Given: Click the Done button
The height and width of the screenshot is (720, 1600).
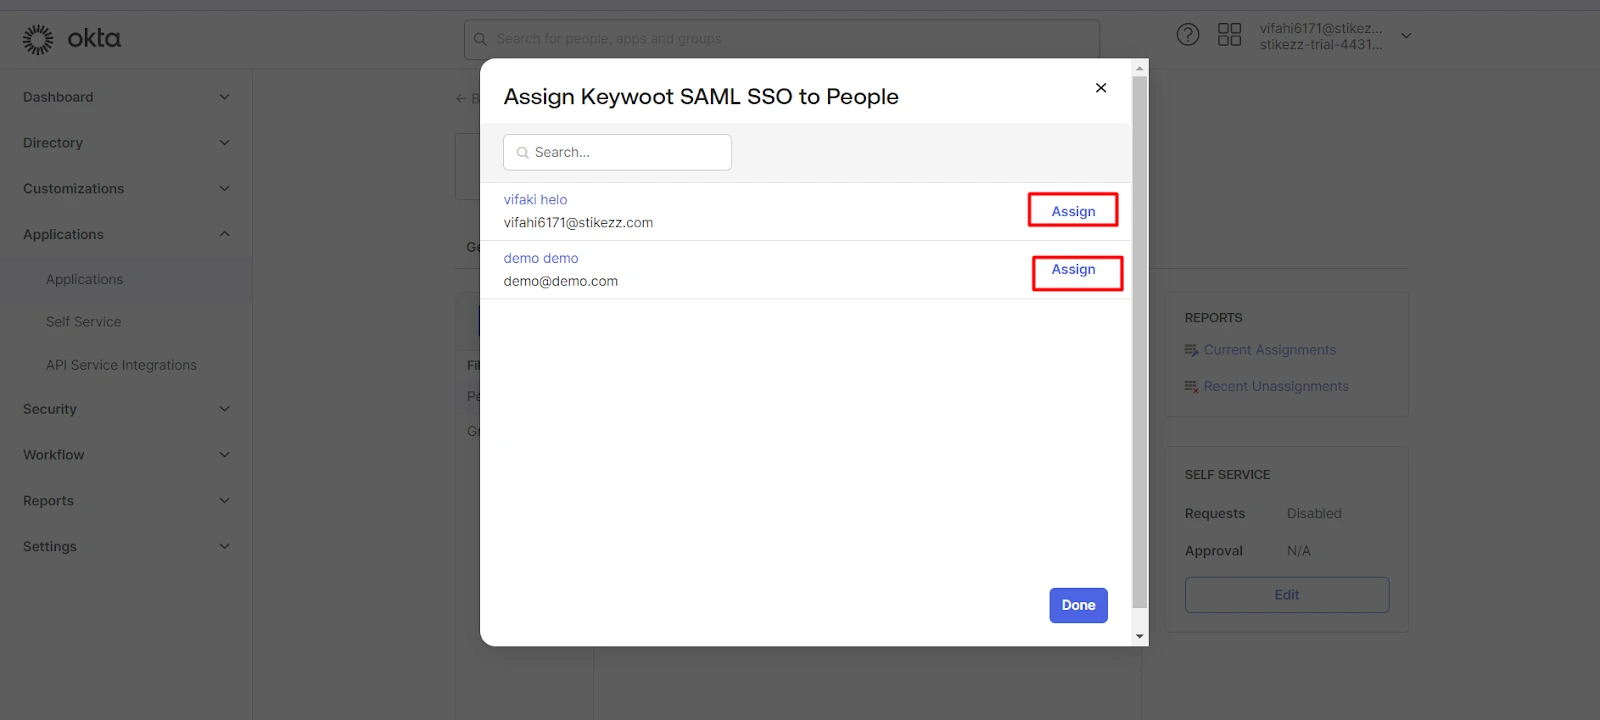Looking at the screenshot, I should [x=1078, y=605].
